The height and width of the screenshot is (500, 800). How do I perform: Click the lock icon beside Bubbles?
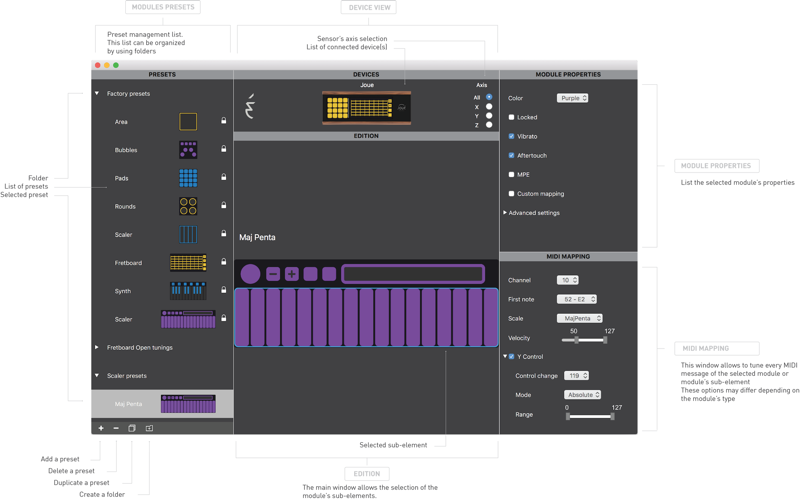(223, 148)
